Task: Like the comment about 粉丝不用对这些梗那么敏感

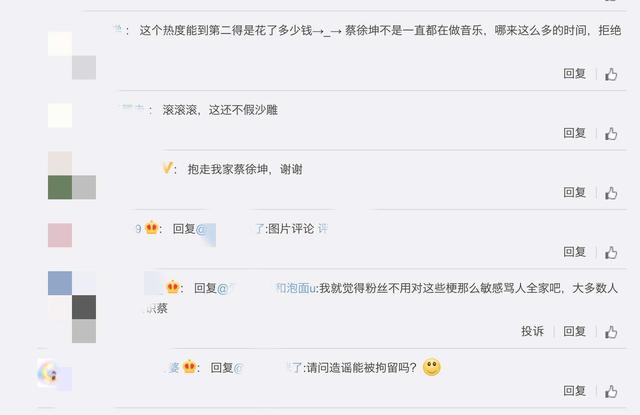Action: [x=611, y=332]
